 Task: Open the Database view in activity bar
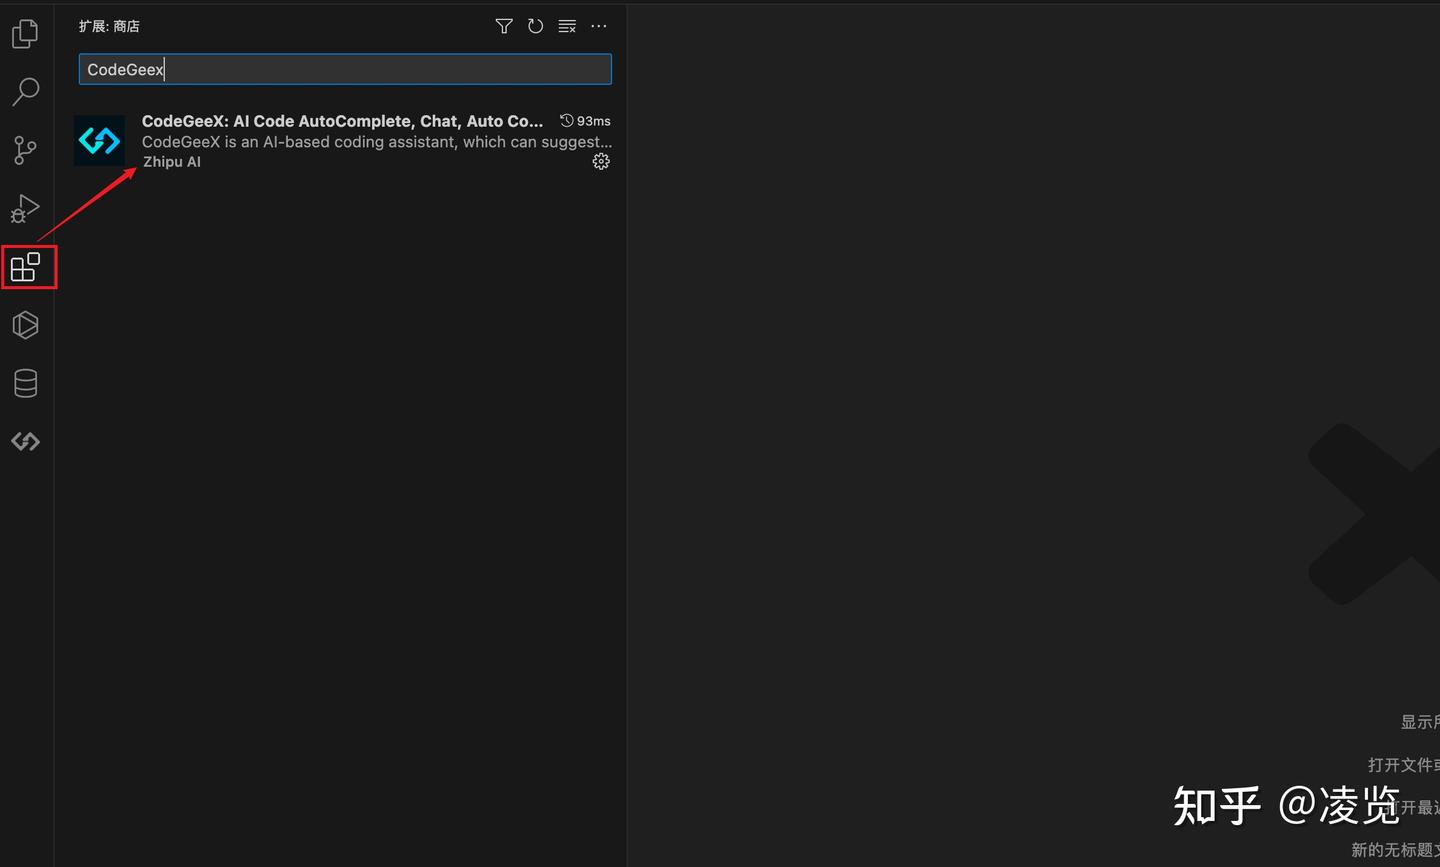[25, 383]
